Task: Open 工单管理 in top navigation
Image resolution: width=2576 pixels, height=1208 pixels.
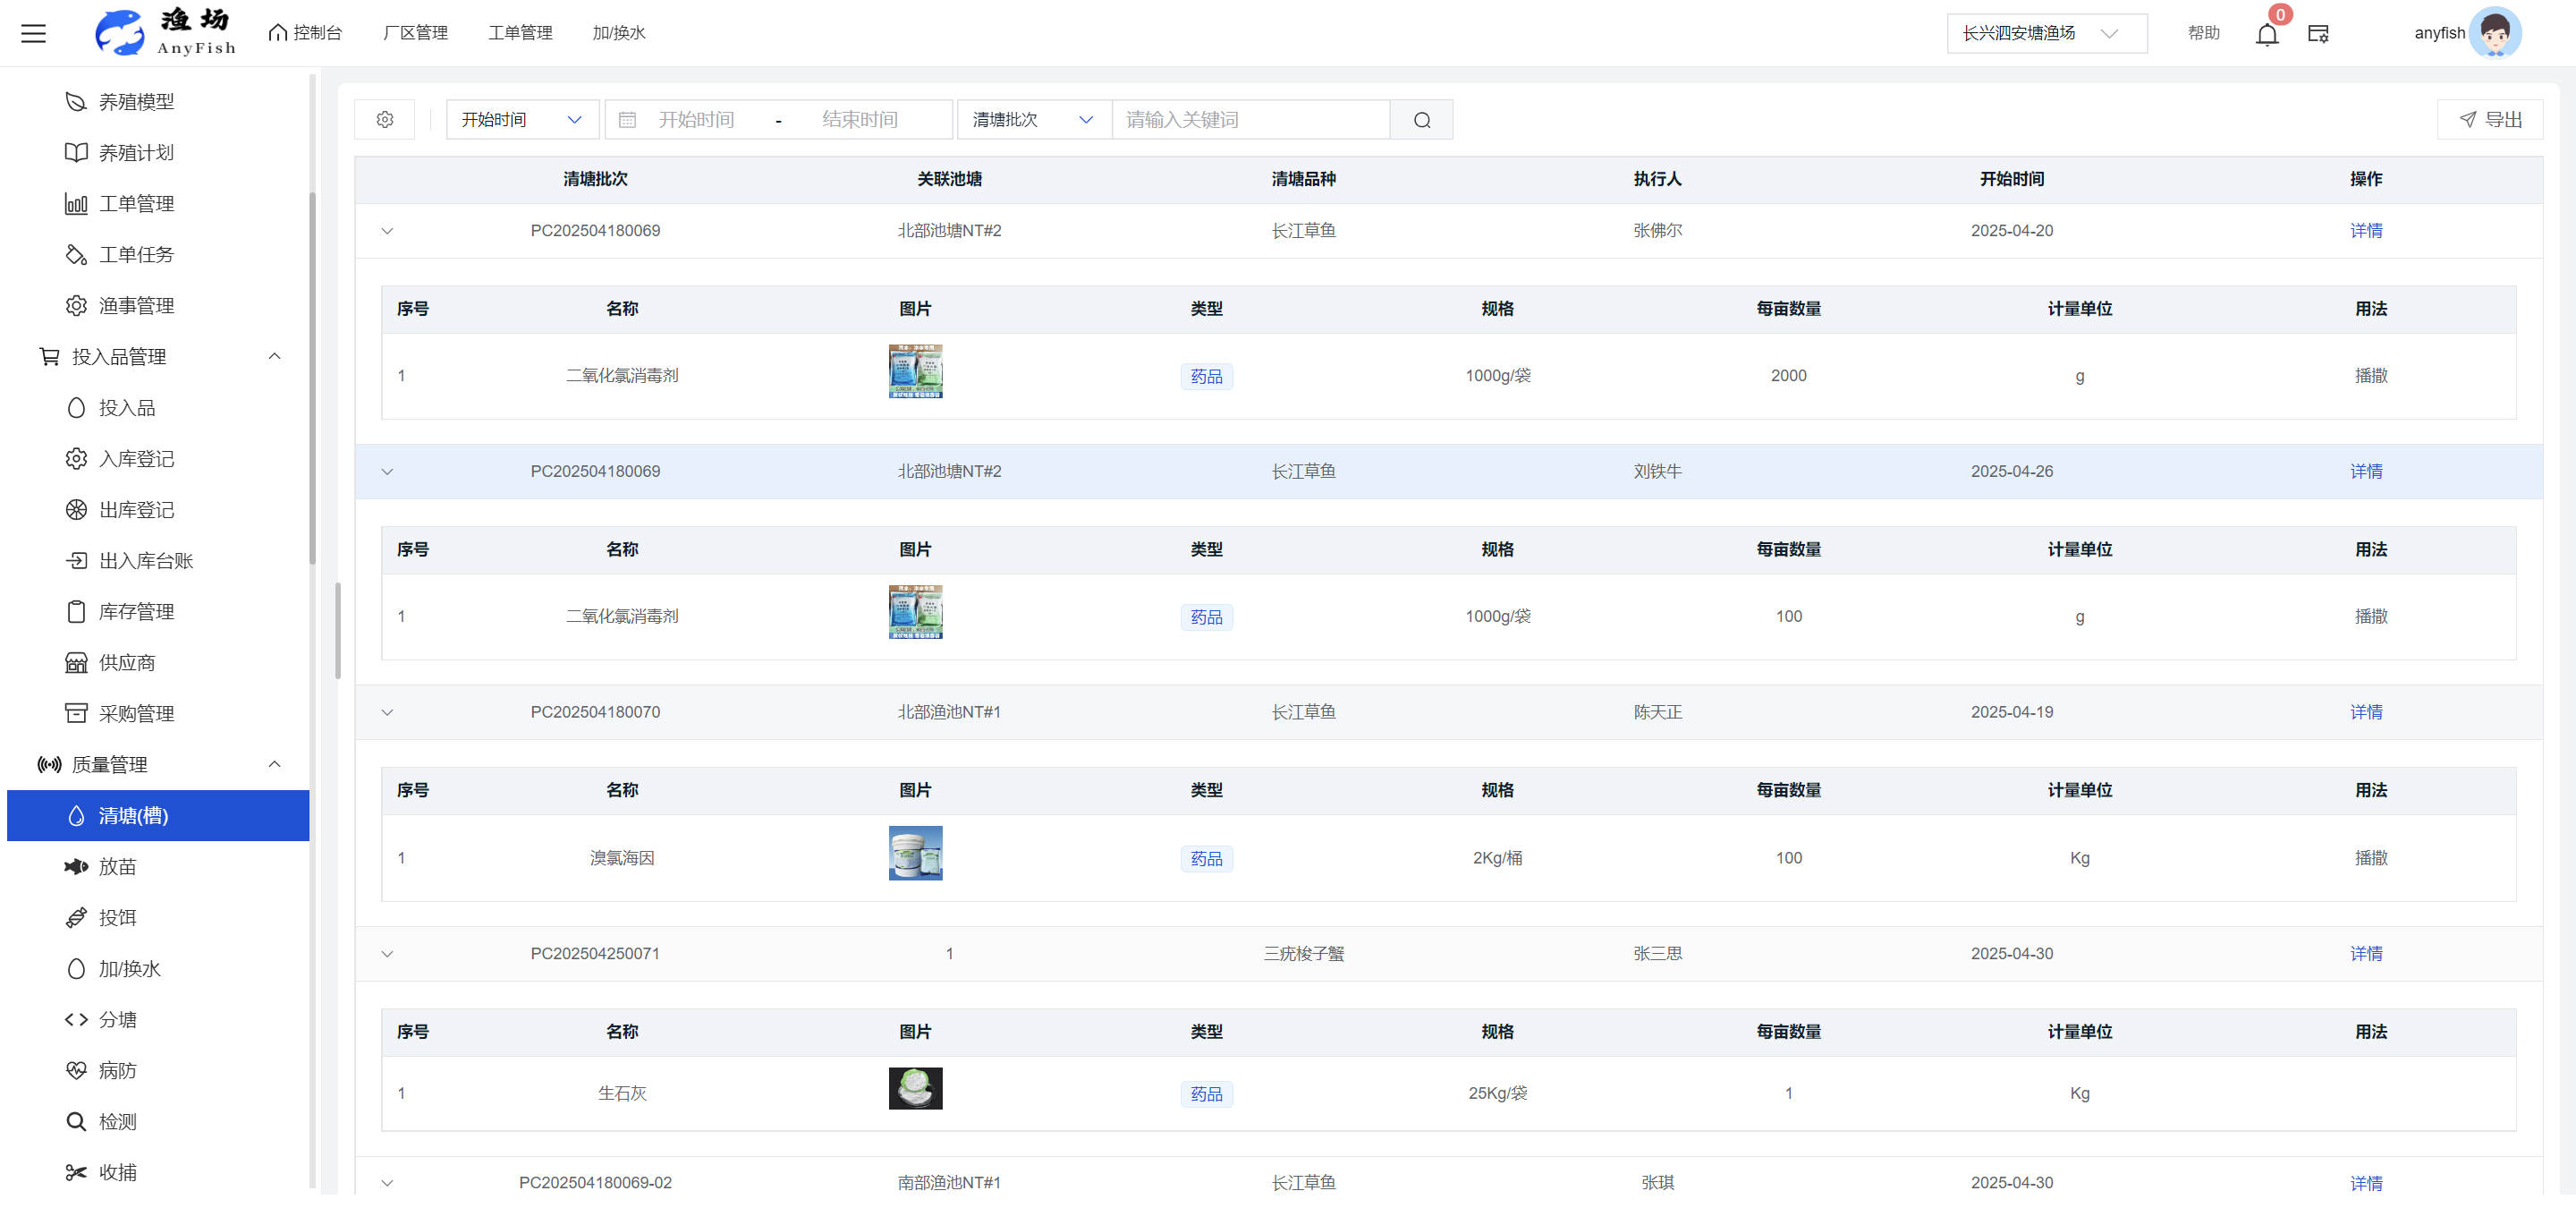Action: coord(520,33)
